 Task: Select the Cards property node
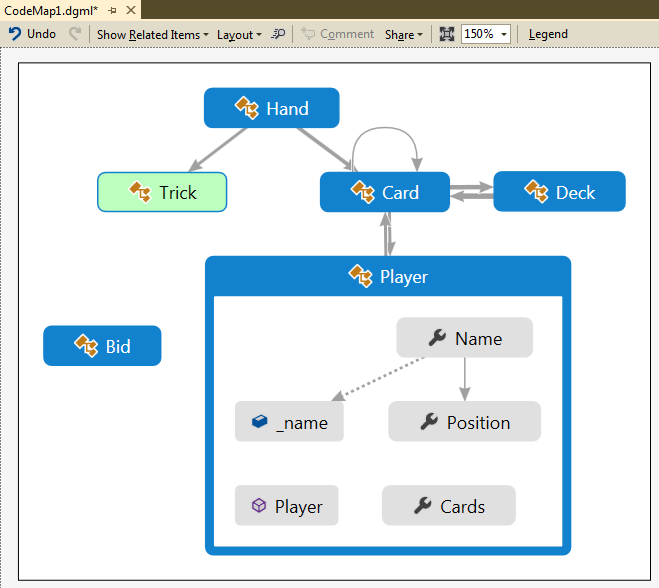[x=449, y=506]
